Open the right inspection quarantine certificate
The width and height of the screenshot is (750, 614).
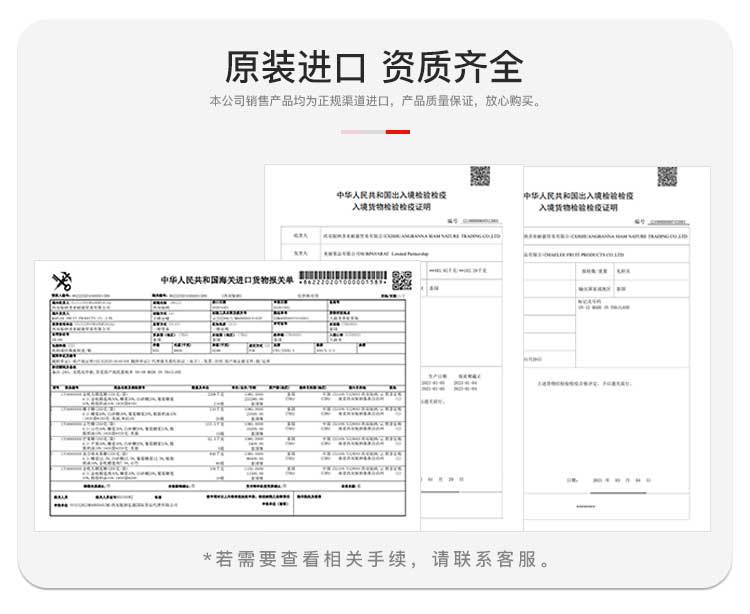click(617, 349)
